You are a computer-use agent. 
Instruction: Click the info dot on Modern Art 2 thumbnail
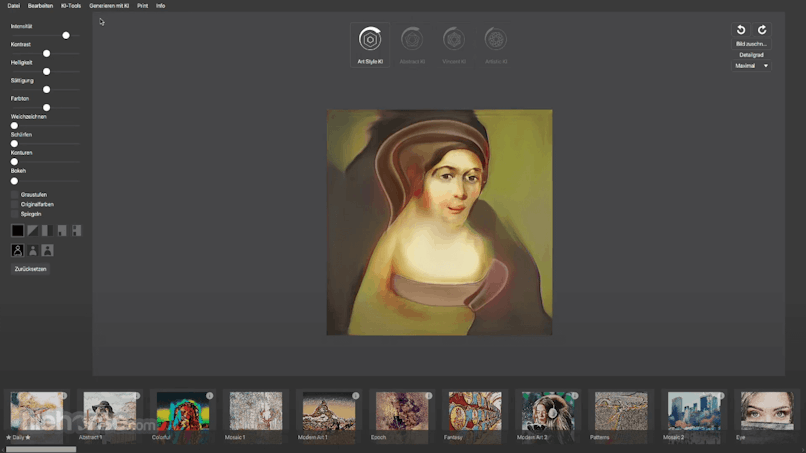[x=575, y=395]
